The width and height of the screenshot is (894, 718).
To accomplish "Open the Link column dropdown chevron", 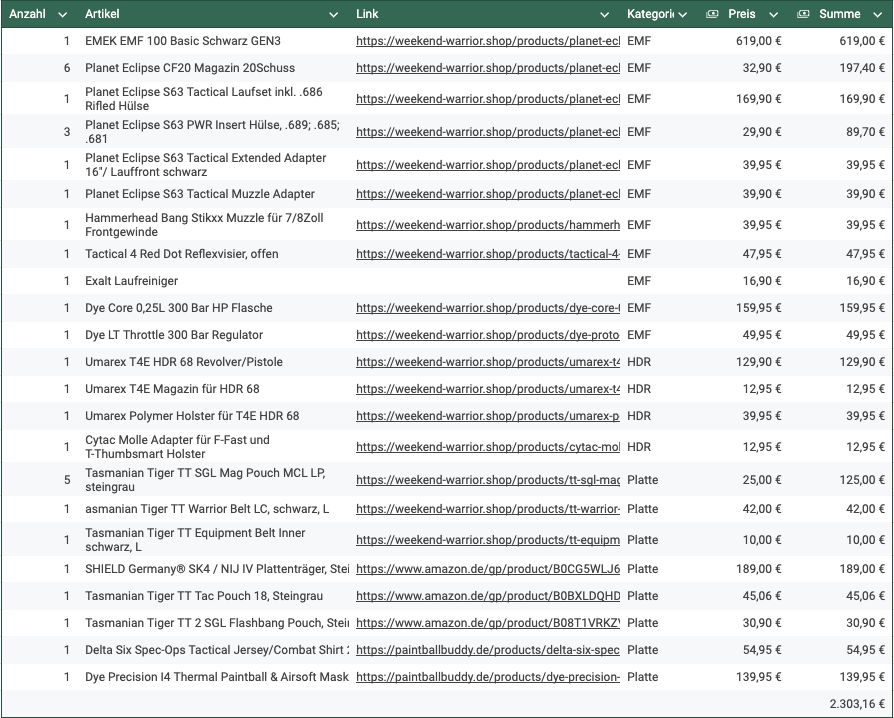I will click(x=604, y=15).
